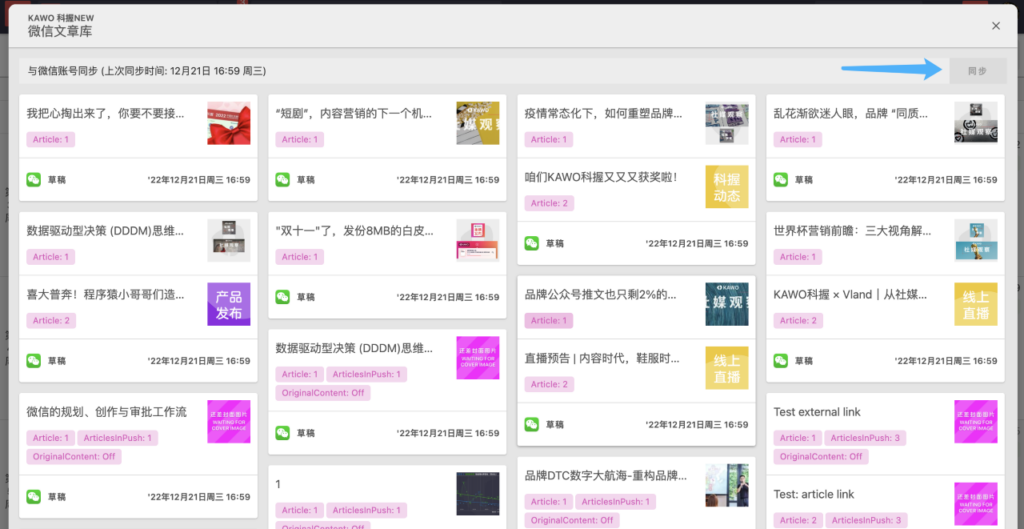Open article 世界杯营销前瞻：三大视角解...
Viewport: 1024px width, 529px height.
(852, 231)
